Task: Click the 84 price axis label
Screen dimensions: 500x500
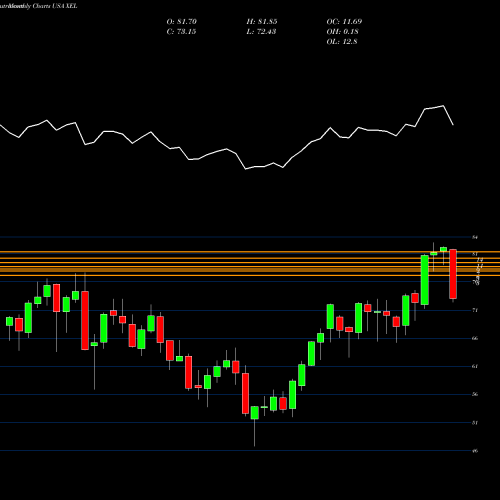Action: [475, 237]
